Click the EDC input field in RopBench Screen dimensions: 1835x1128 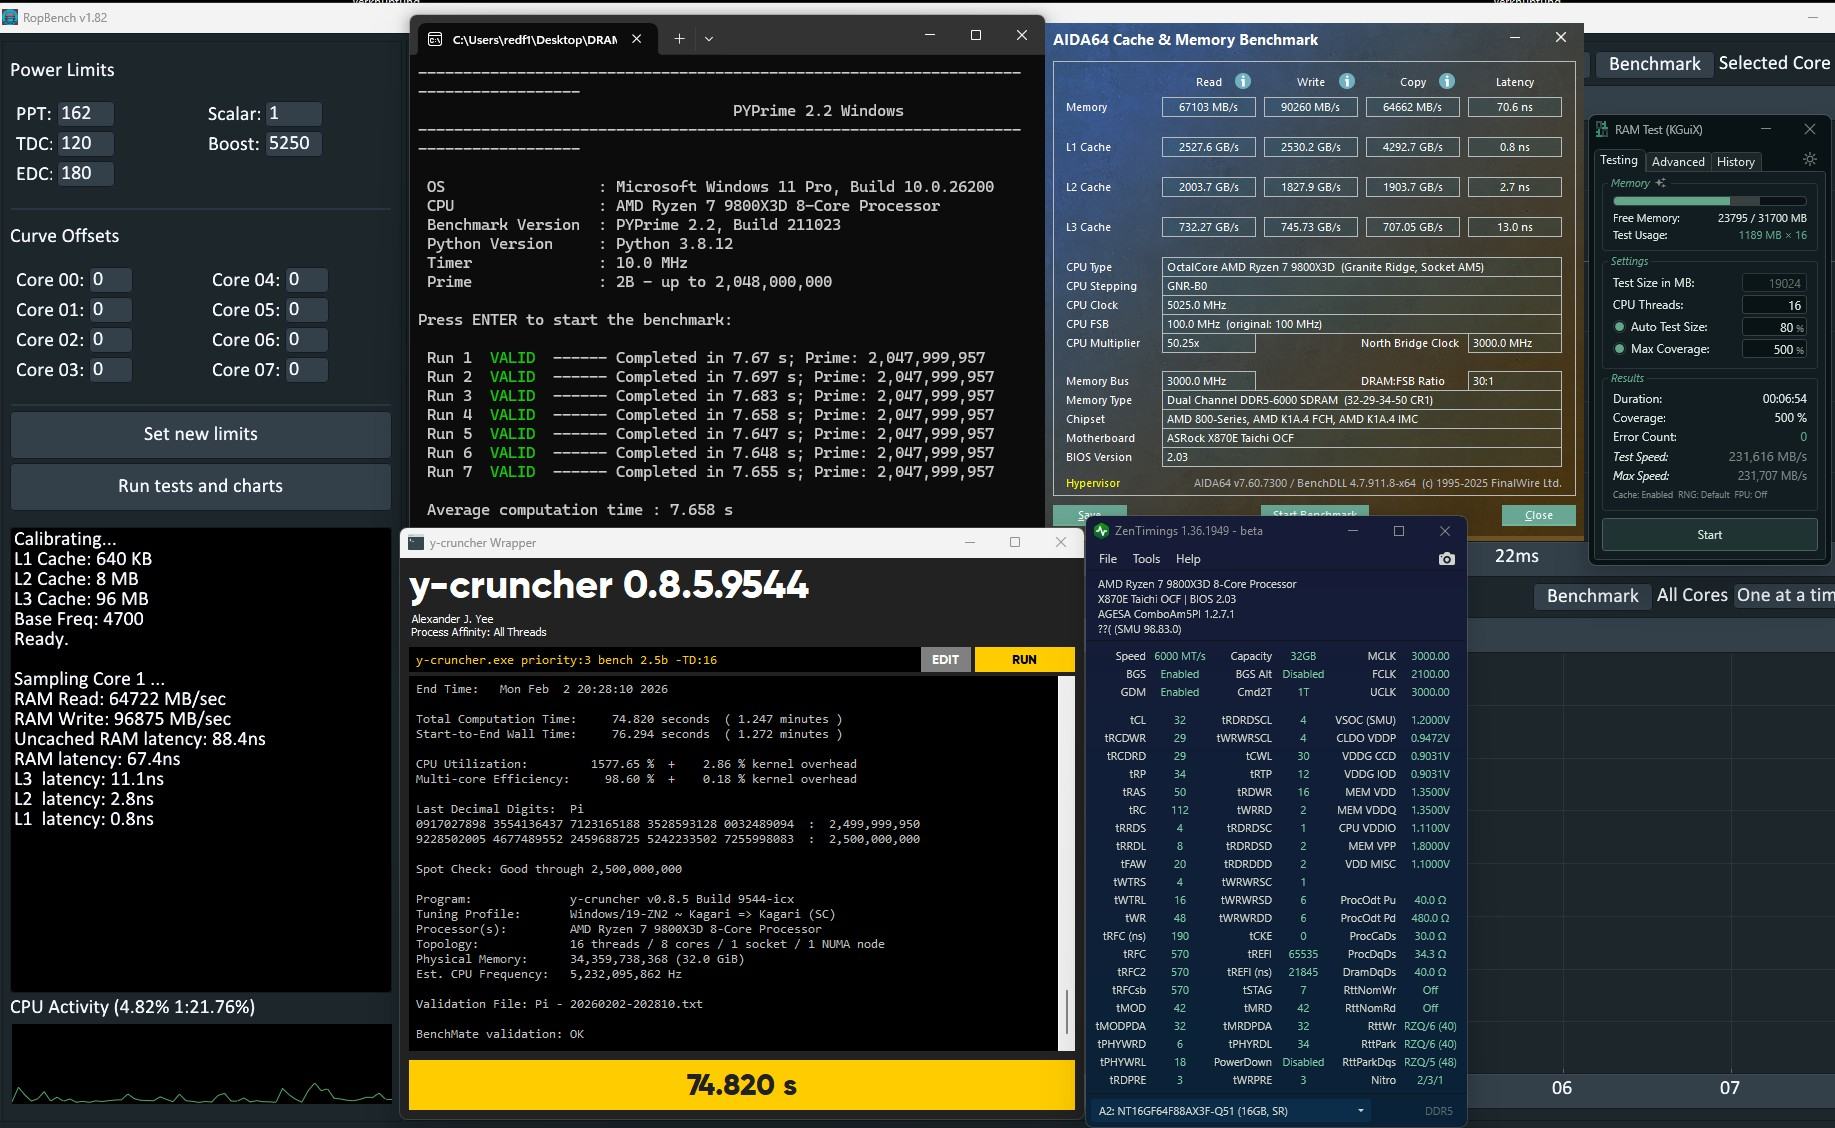coord(85,174)
